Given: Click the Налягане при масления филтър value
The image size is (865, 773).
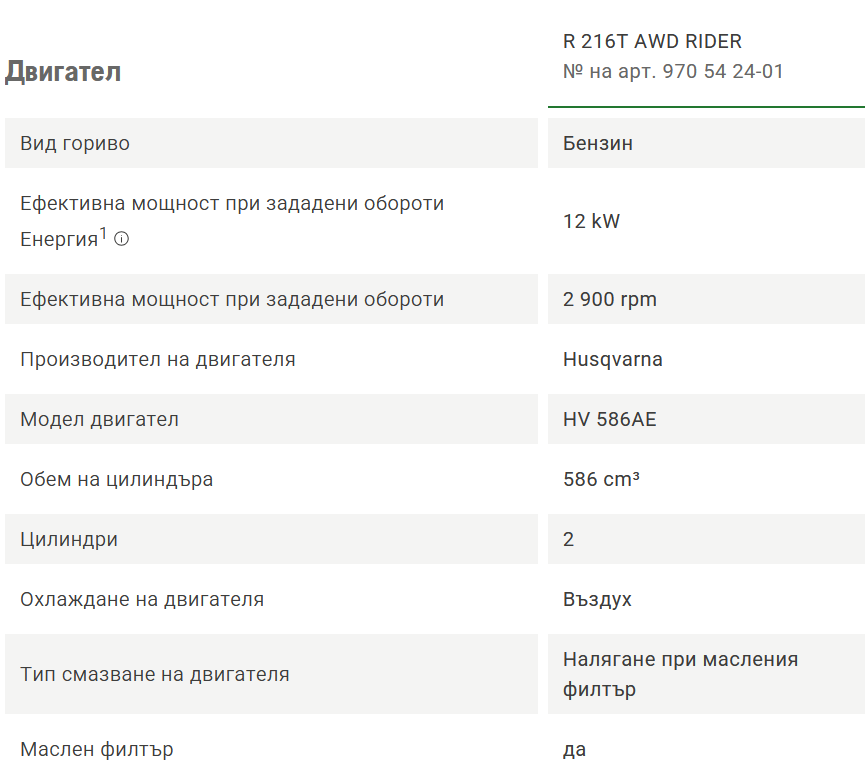Looking at the screenshot, I should pos(680,674).
